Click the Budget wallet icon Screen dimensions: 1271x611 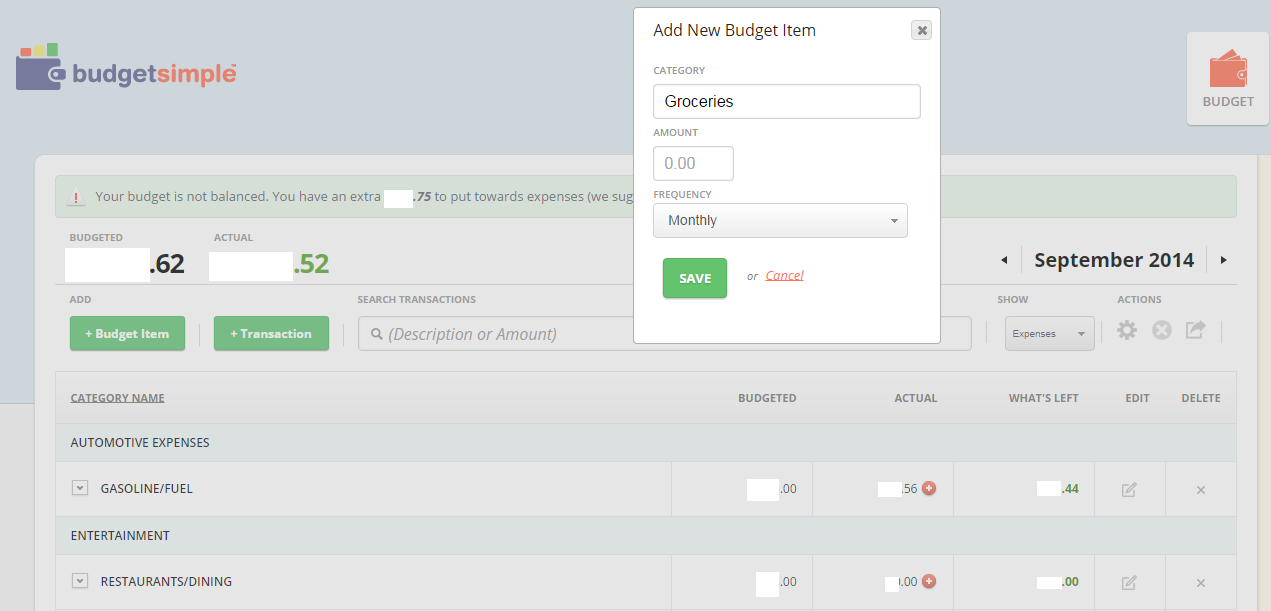point(1228,72)
